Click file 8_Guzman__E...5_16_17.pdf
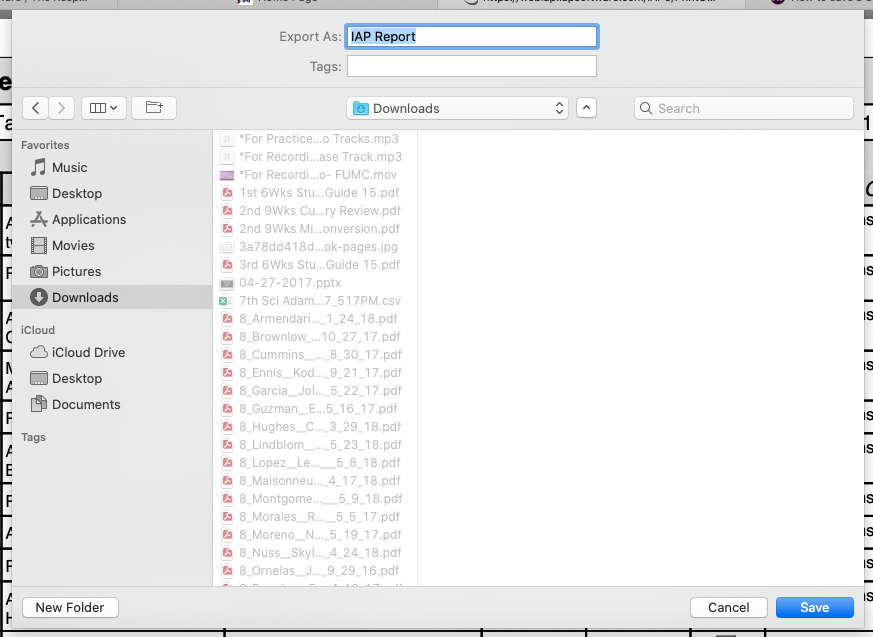The width and height of the screenshot is (873, 637). click(315, 409)
